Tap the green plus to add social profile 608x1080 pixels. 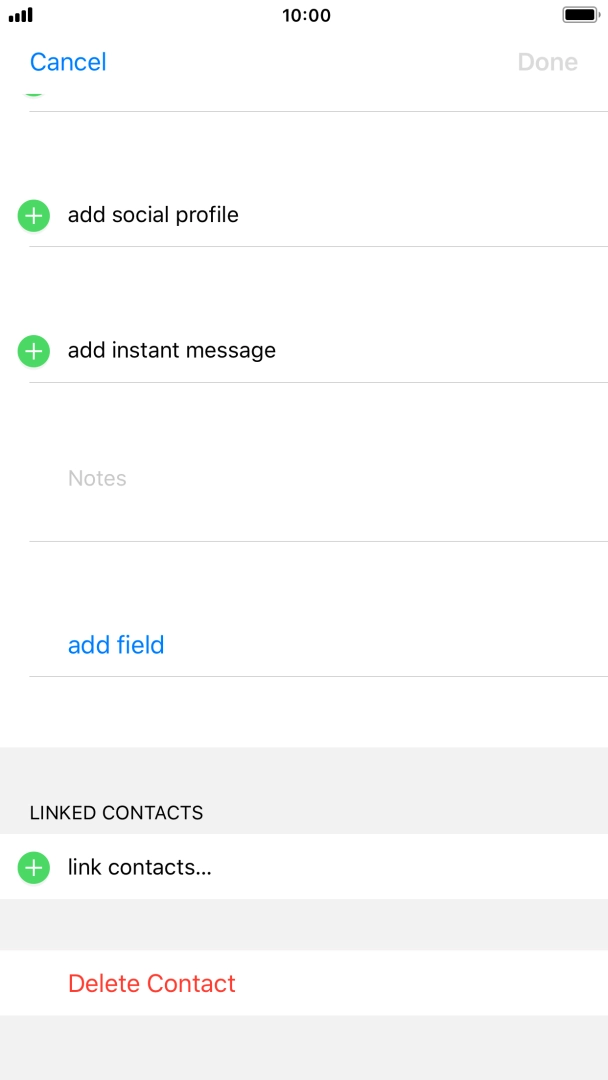tap(33, 215)
